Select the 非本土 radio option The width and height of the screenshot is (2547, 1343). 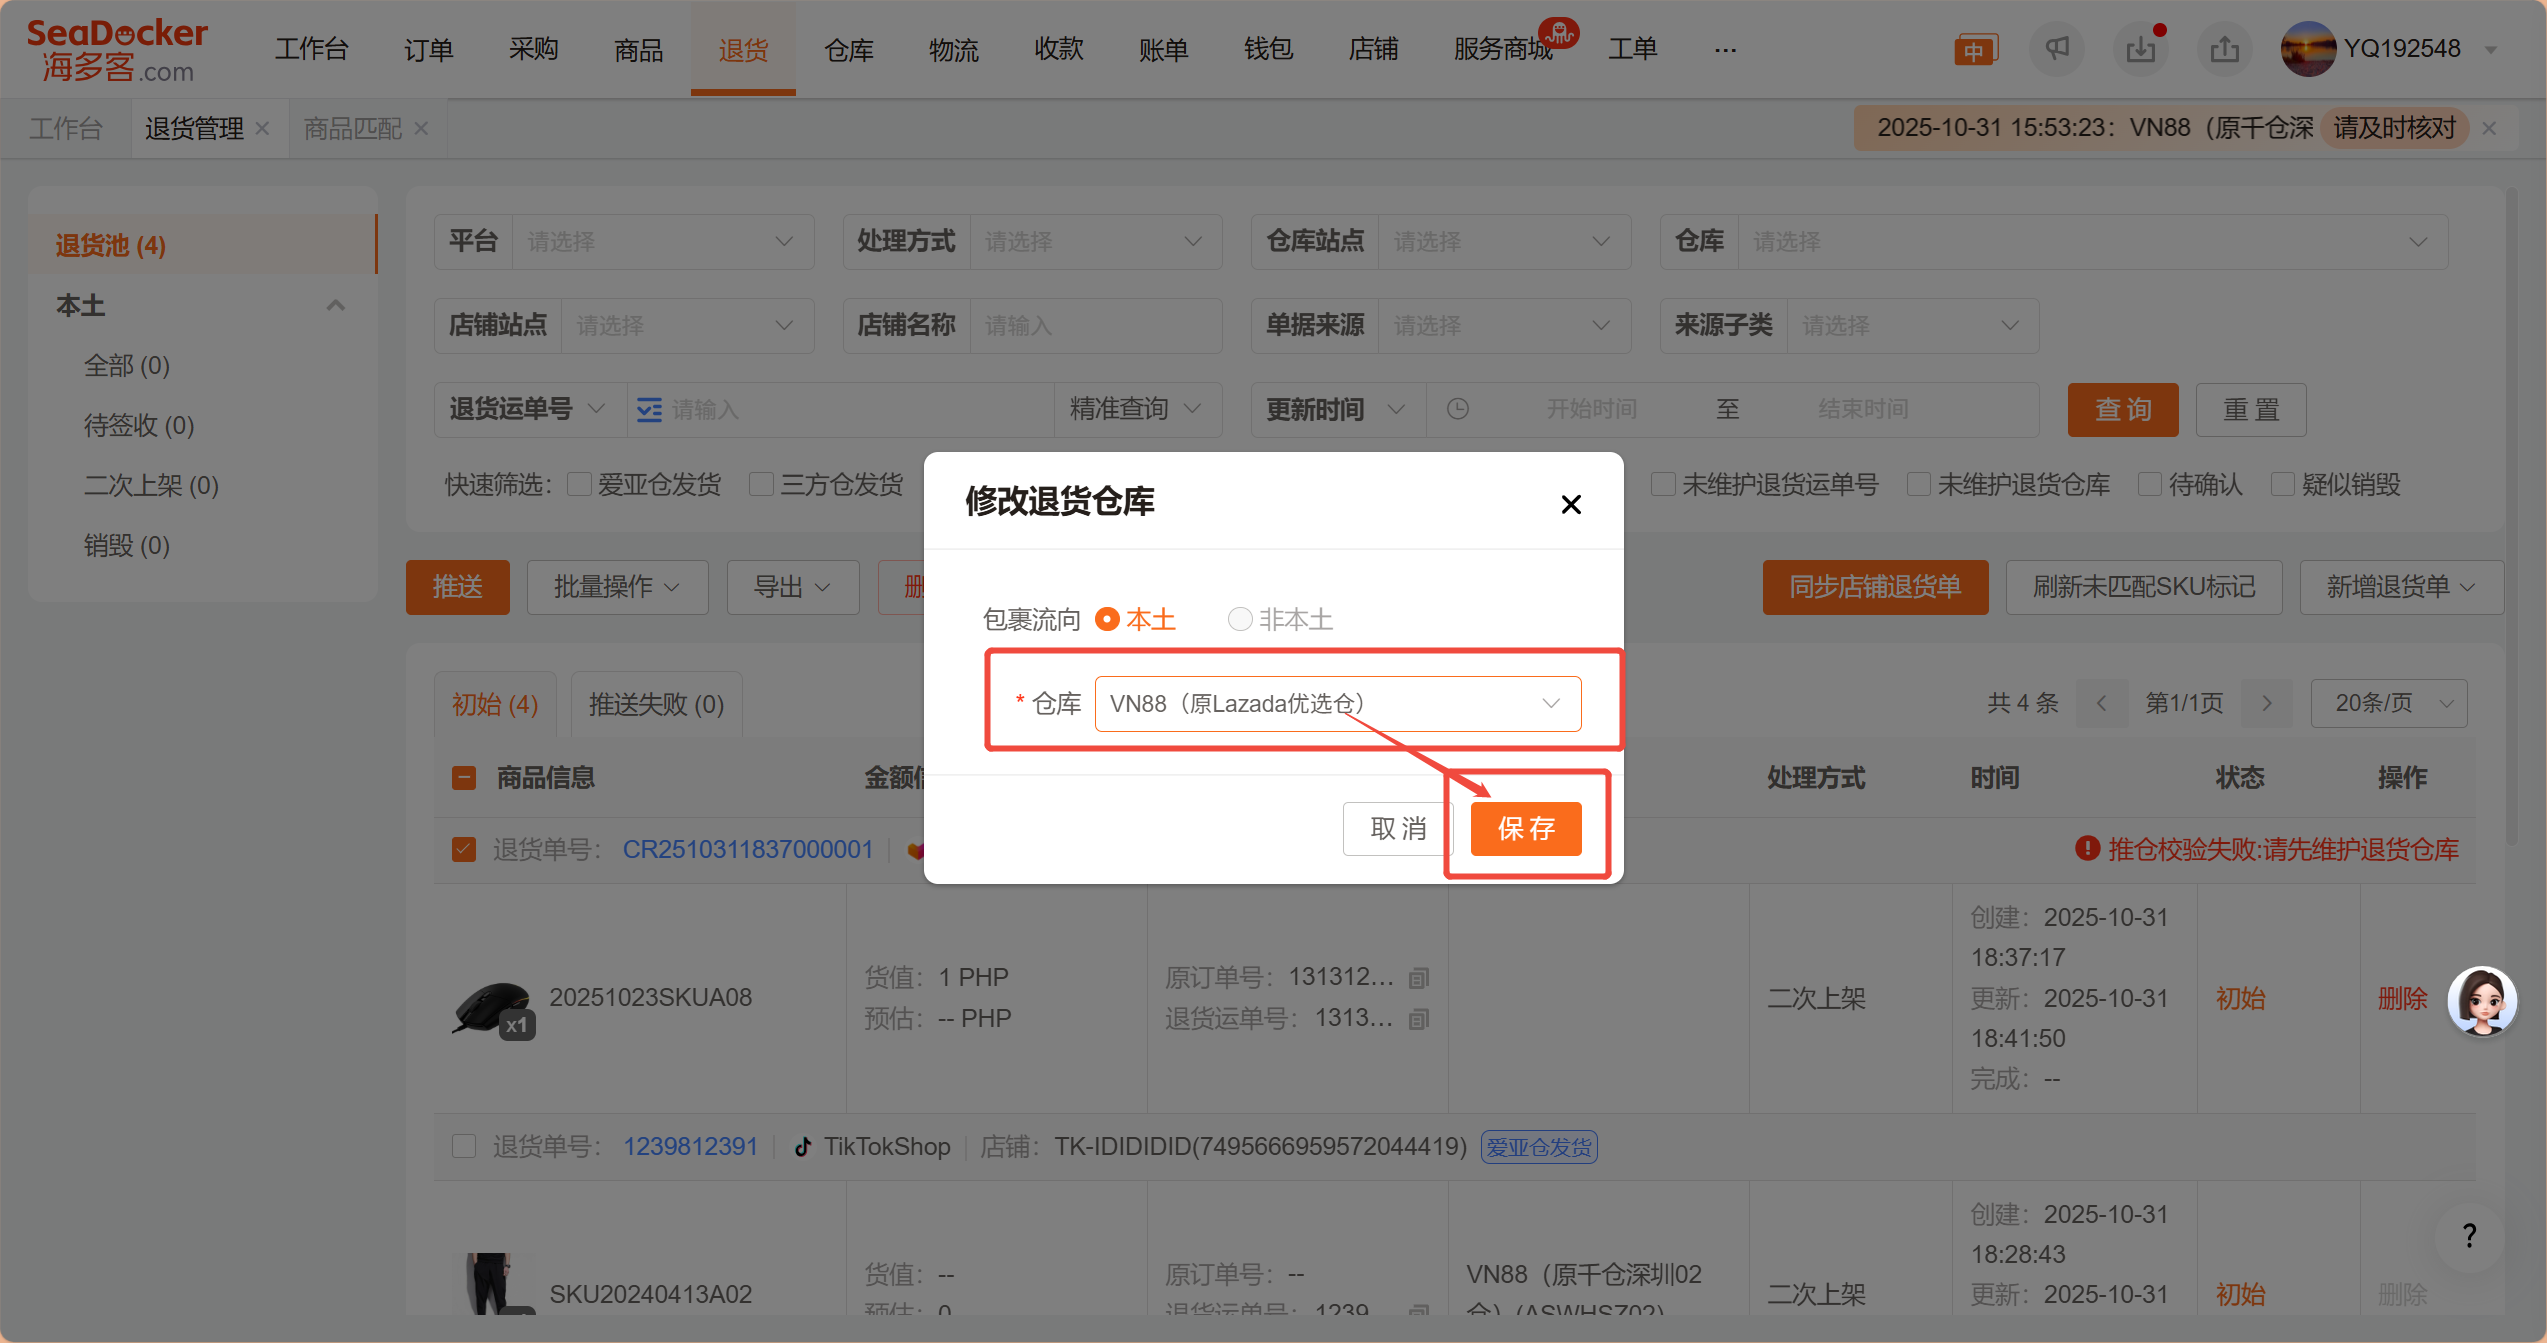pos(1240,619)
